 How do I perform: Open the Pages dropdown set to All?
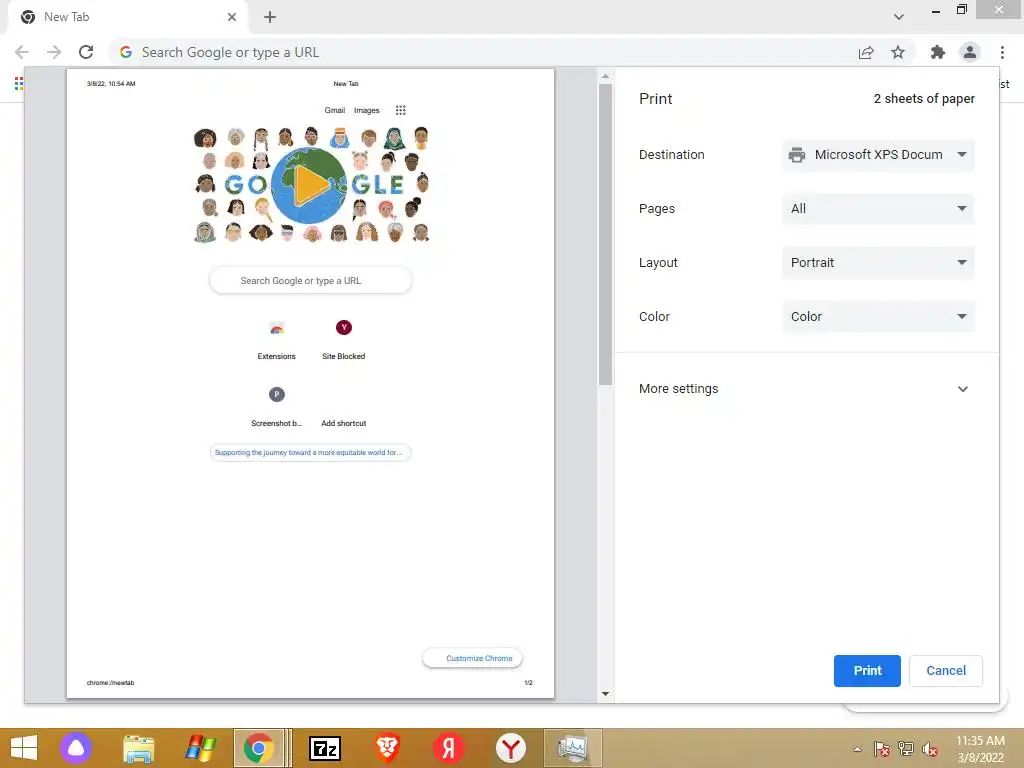coord(878,209)
